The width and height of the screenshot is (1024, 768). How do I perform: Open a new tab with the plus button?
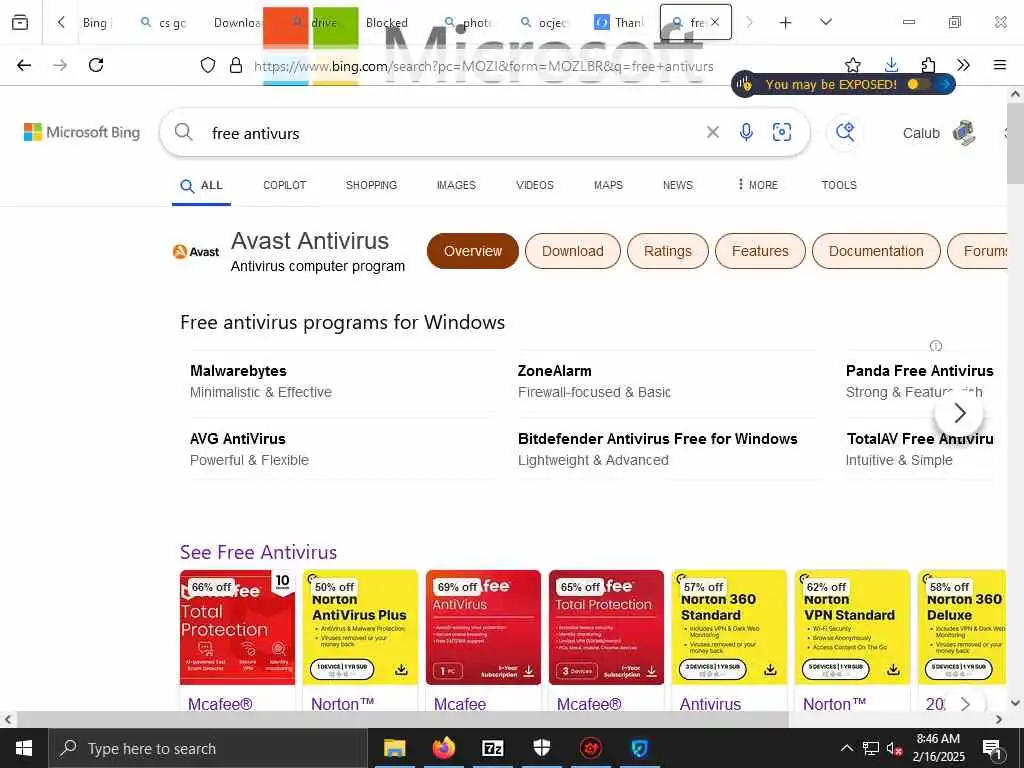(785, 23)
